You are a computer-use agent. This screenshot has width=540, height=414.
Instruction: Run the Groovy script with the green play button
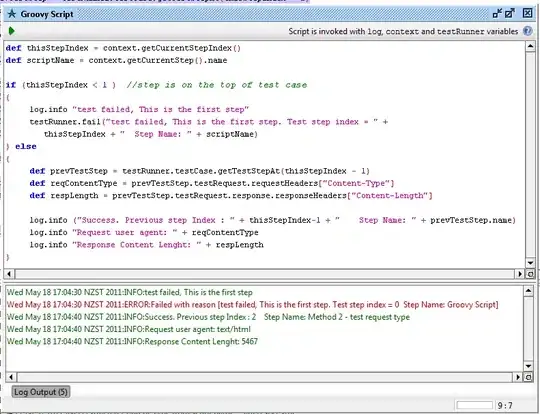coord(11,31)
